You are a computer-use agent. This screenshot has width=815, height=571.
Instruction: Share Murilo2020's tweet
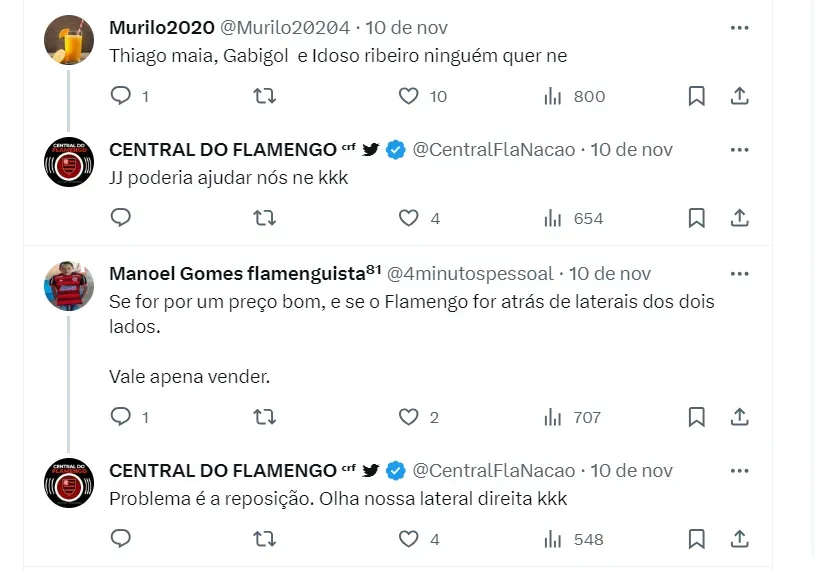[740, 96]
